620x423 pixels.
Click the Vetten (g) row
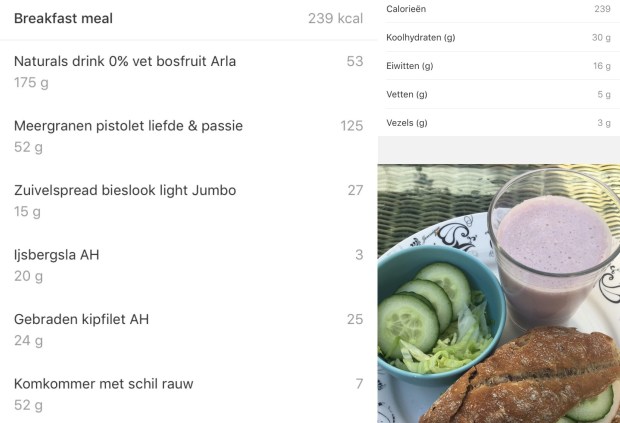point(499,94)
